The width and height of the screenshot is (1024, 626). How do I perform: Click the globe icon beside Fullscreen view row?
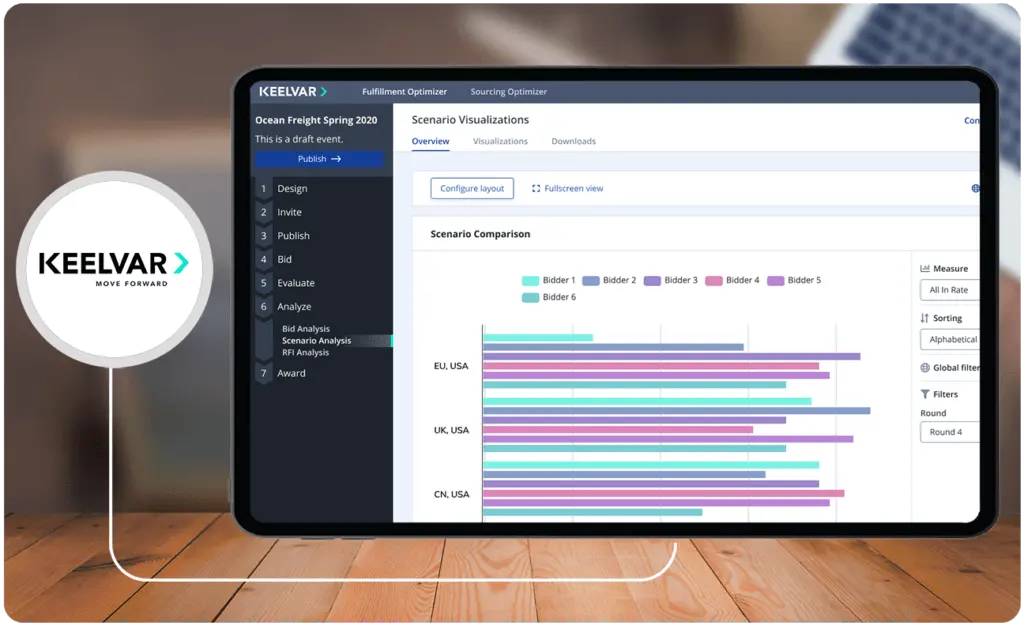point(975,188)
